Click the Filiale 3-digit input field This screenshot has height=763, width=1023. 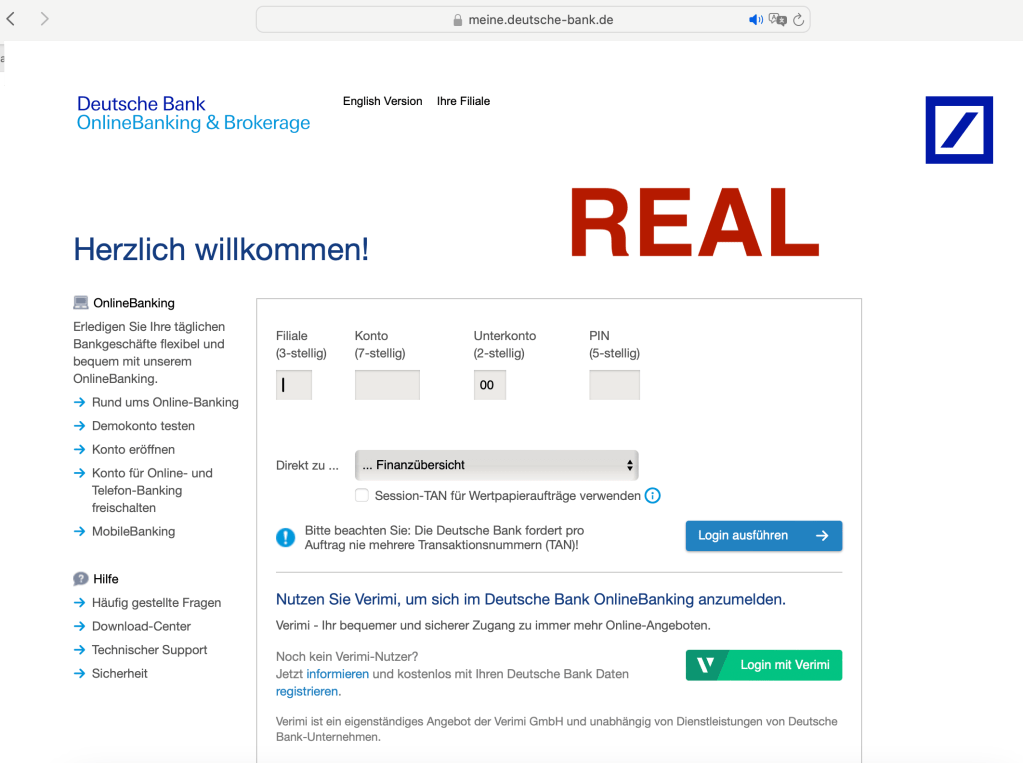pos(294,385)
